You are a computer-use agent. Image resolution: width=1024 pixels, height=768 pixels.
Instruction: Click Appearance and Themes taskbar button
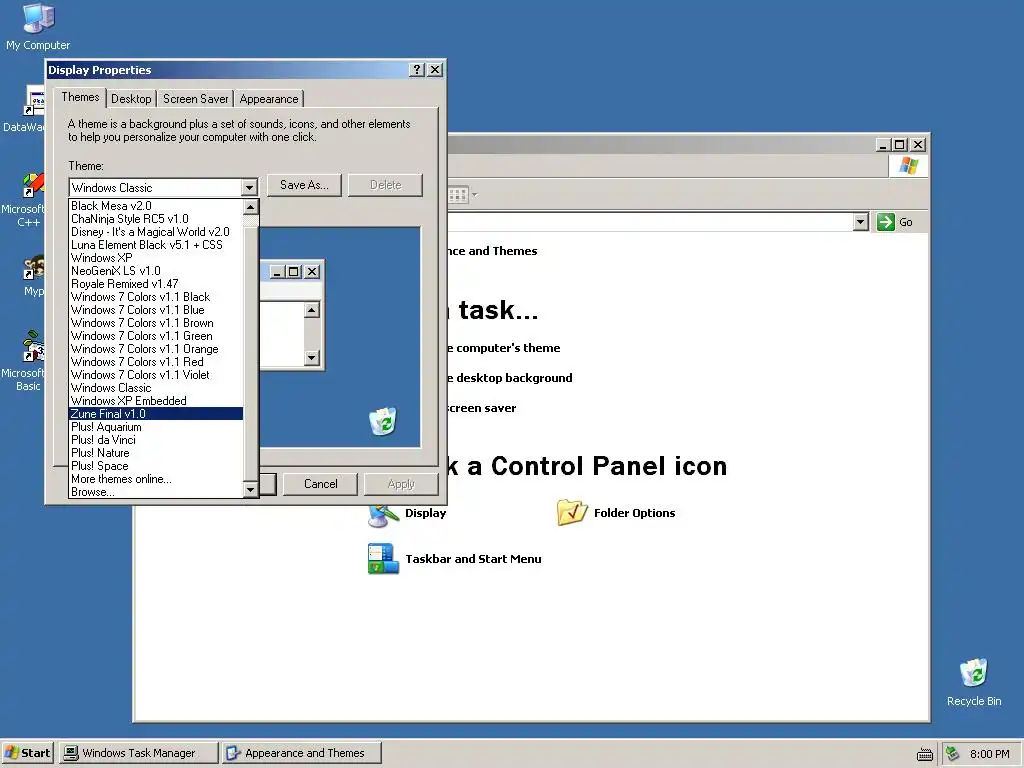pyautogui.click(x=302, y=753)
